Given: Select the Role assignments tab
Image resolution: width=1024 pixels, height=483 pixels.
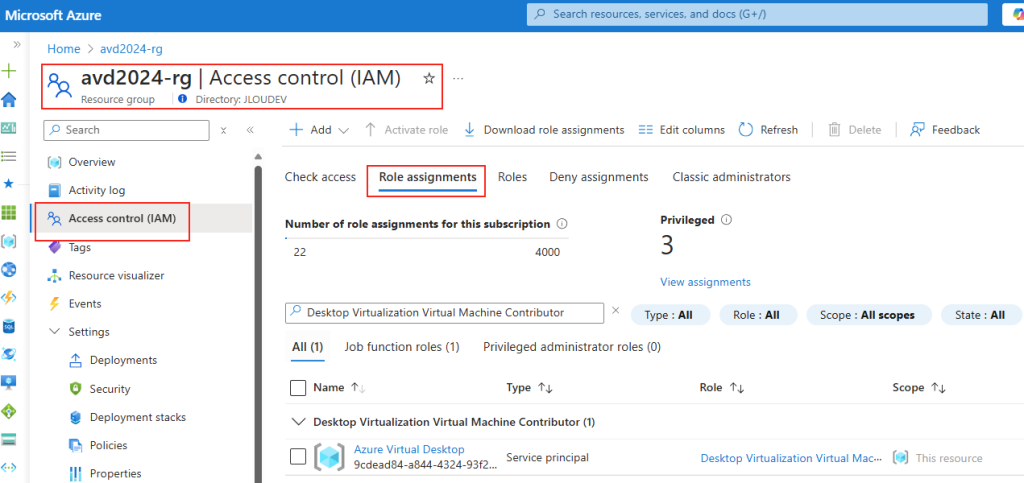Looking at the screenshot, I should (x=428, y=177).
